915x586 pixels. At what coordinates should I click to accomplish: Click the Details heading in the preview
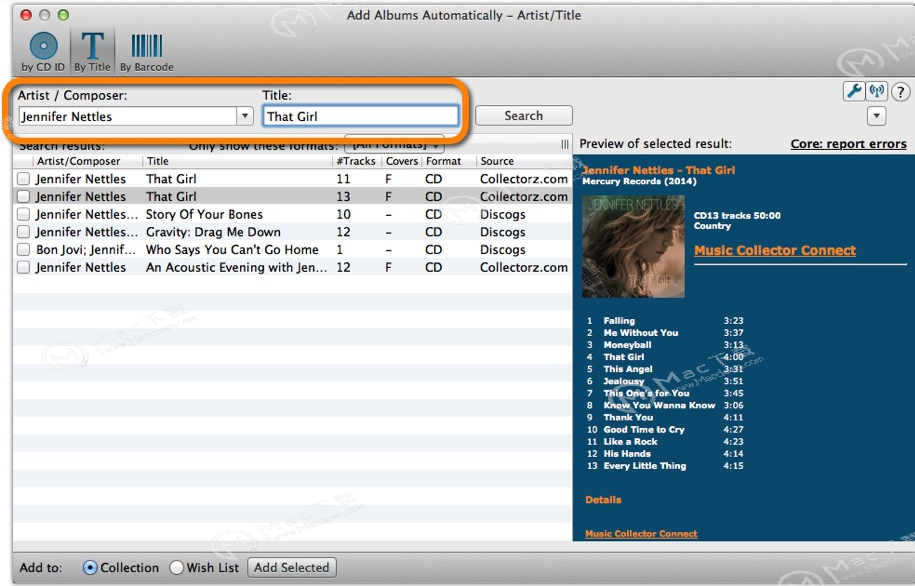[603, 500]
